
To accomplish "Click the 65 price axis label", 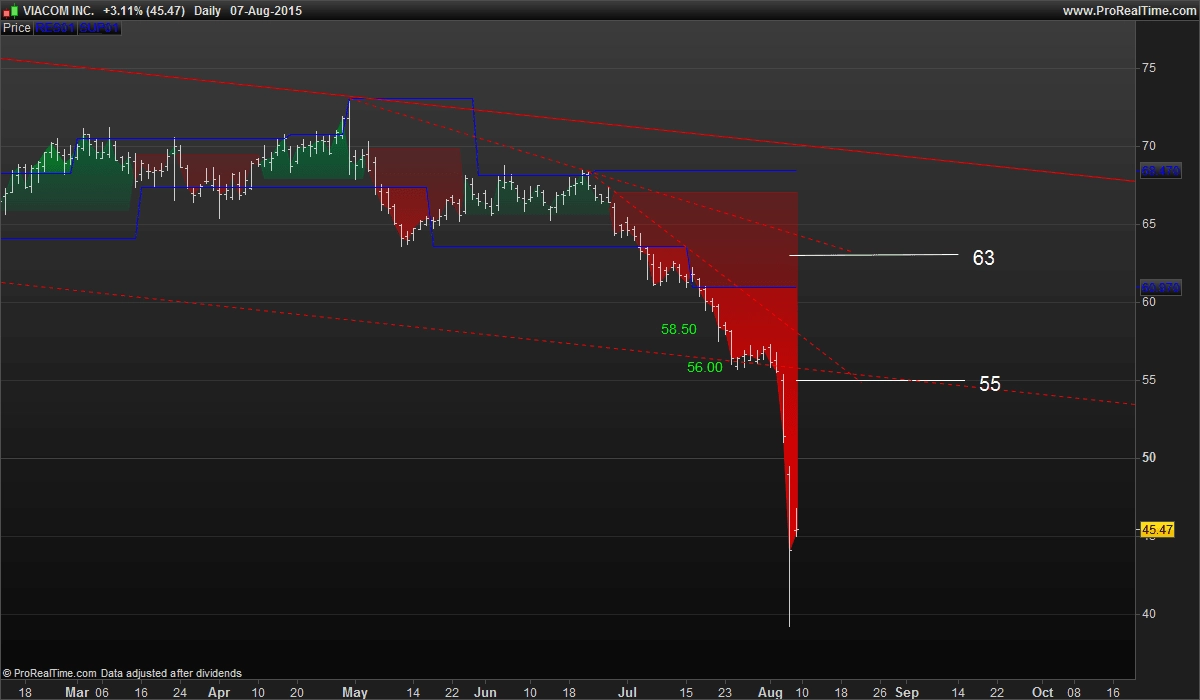I will (1149, 224).
